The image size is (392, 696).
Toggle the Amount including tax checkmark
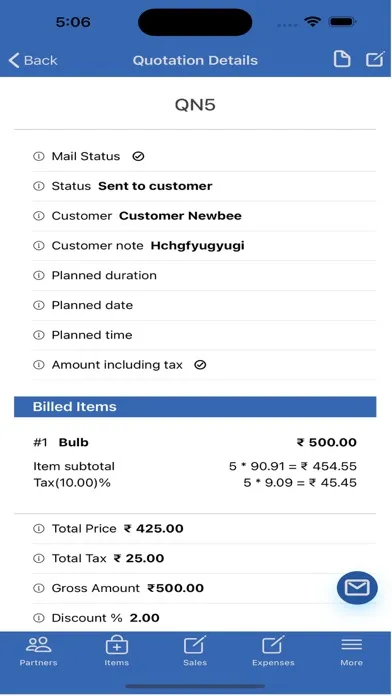[200, 365]
